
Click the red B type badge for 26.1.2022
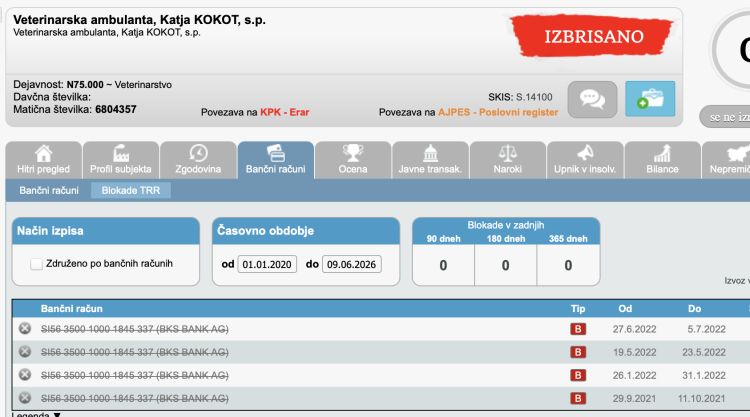click(x=578, y=375)
